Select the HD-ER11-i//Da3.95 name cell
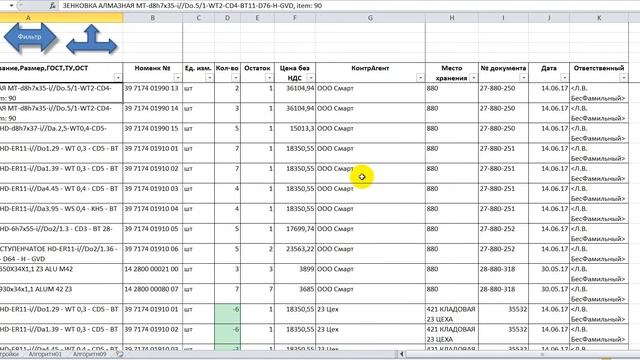 61,213
